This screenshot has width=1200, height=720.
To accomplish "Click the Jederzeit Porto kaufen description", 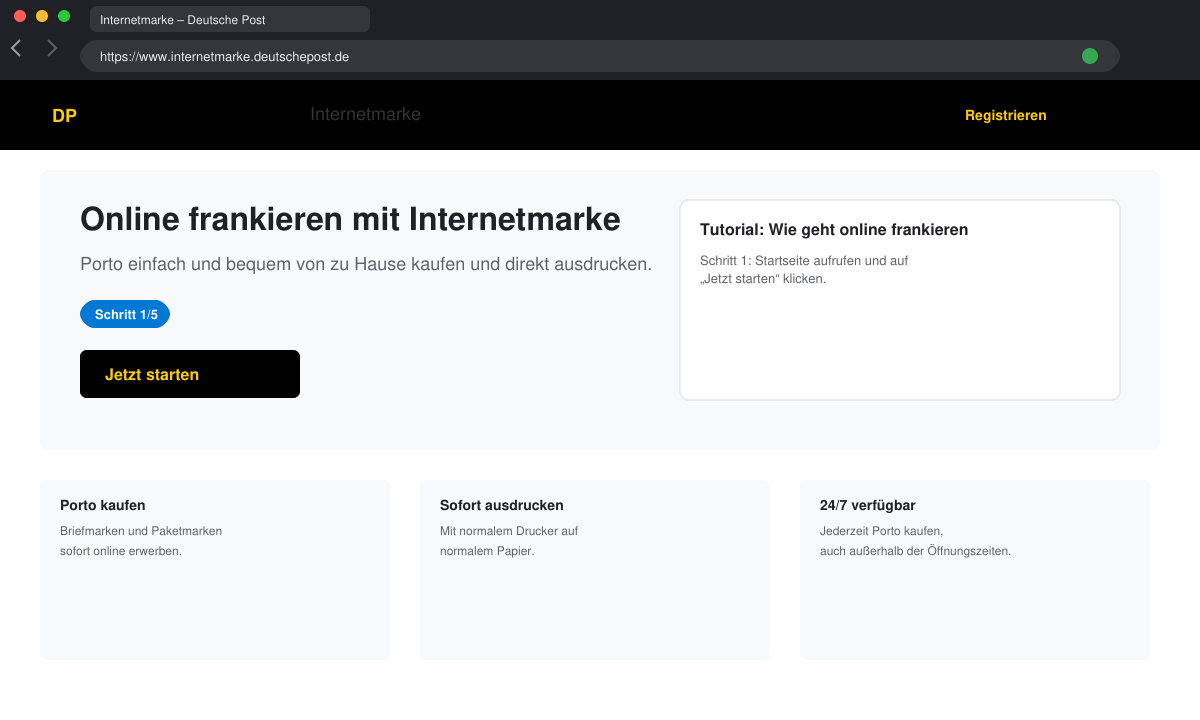I will tap(915, 541).
